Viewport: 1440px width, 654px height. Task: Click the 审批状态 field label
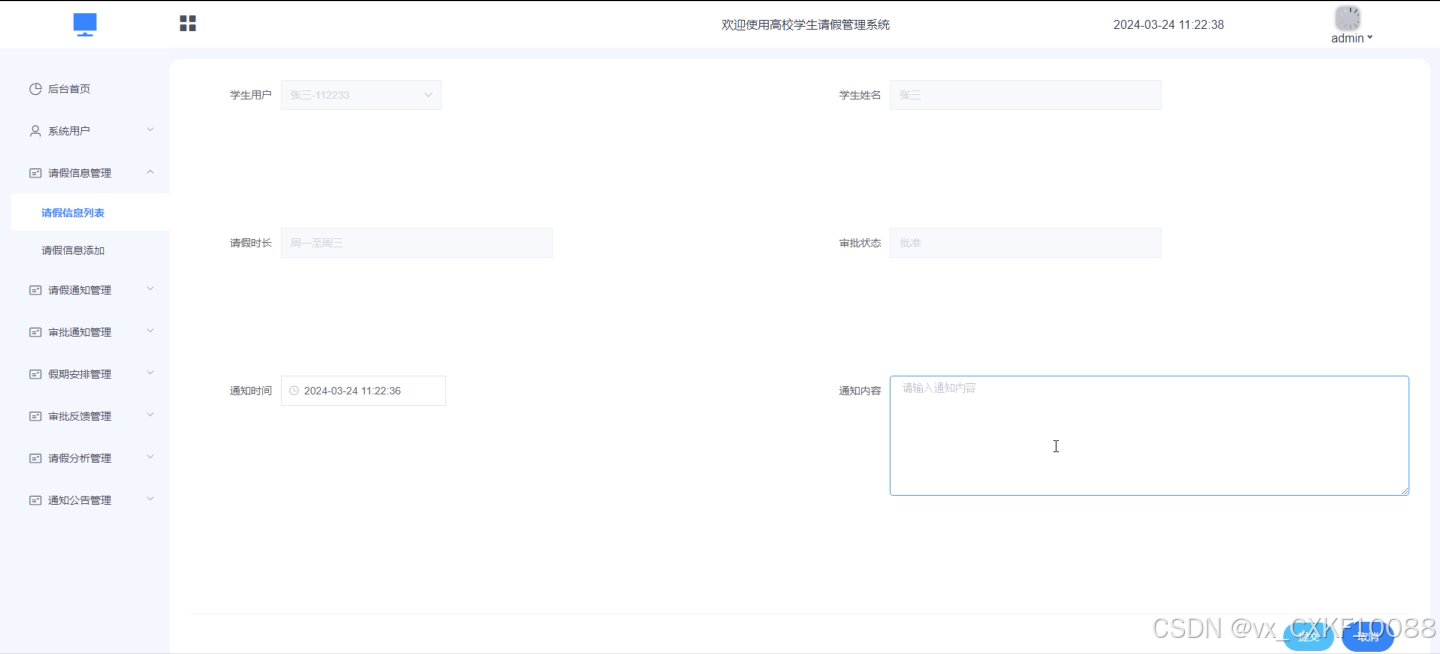click(x=860, y=243)
